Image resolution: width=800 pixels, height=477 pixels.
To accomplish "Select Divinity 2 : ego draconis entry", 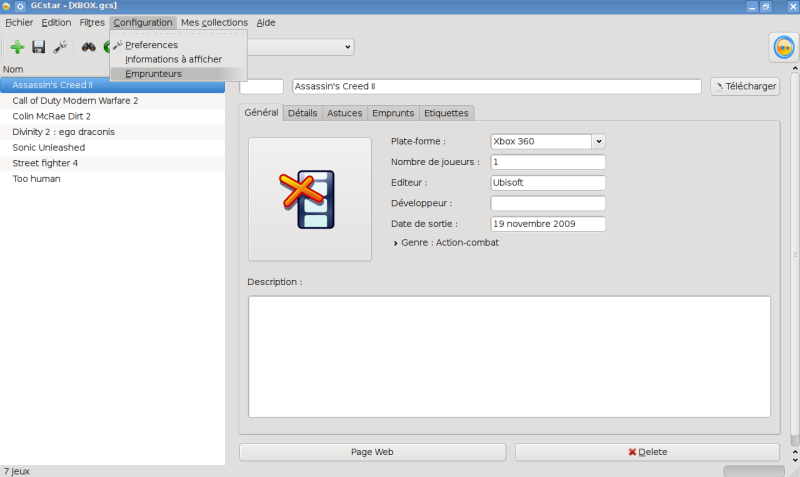I will tap(112, 132).
